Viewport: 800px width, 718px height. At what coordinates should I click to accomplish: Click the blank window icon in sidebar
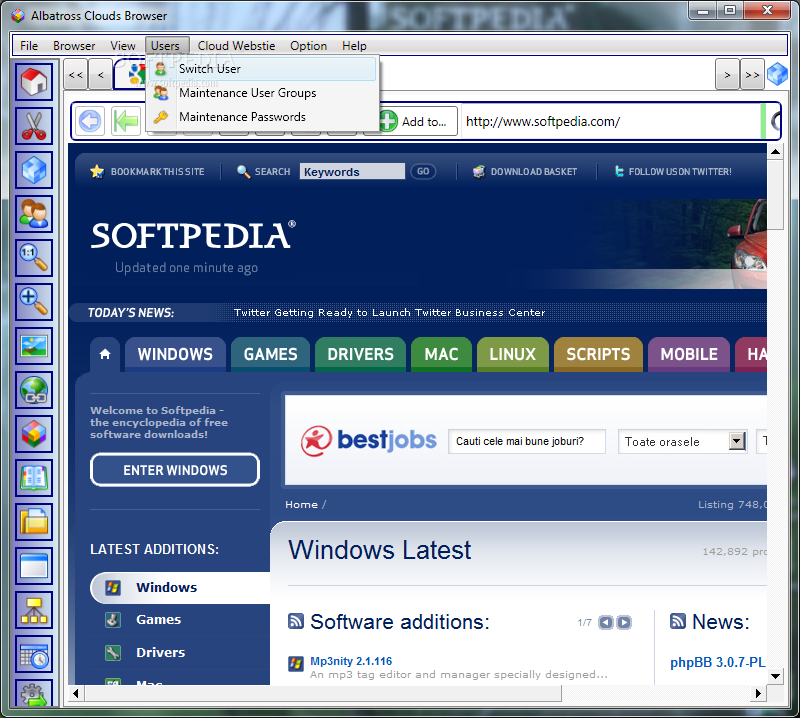pyautogui.click(x=34, y=565)
